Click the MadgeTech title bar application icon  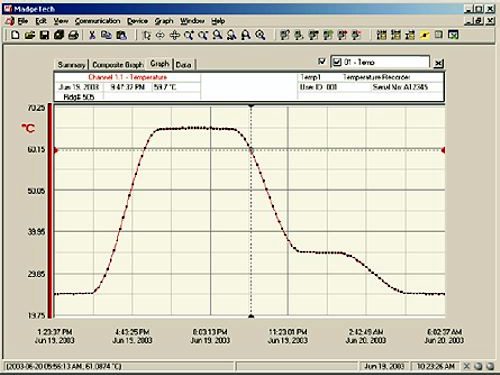coord(8,8)
